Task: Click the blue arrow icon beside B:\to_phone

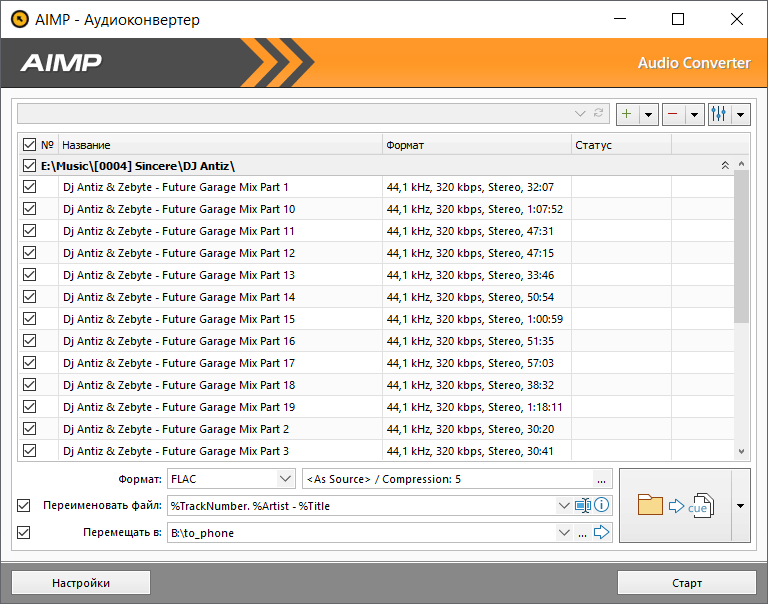Action: (x=601, y=533)
